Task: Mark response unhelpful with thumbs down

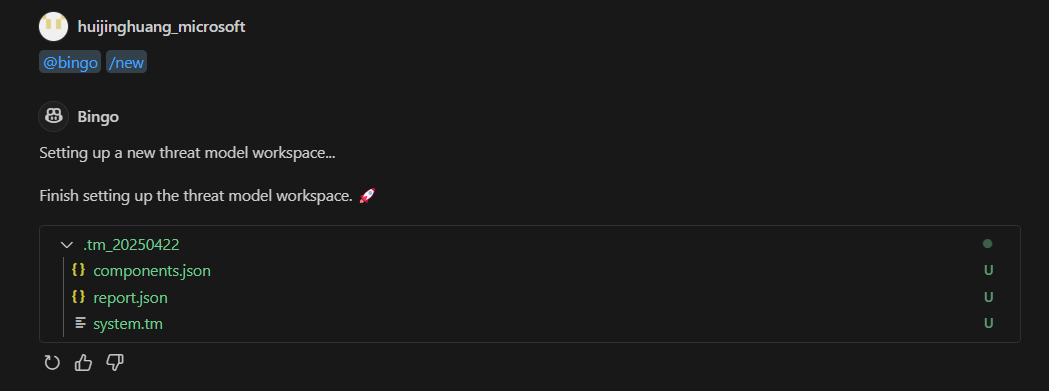Action: click(x=115, y=363)
